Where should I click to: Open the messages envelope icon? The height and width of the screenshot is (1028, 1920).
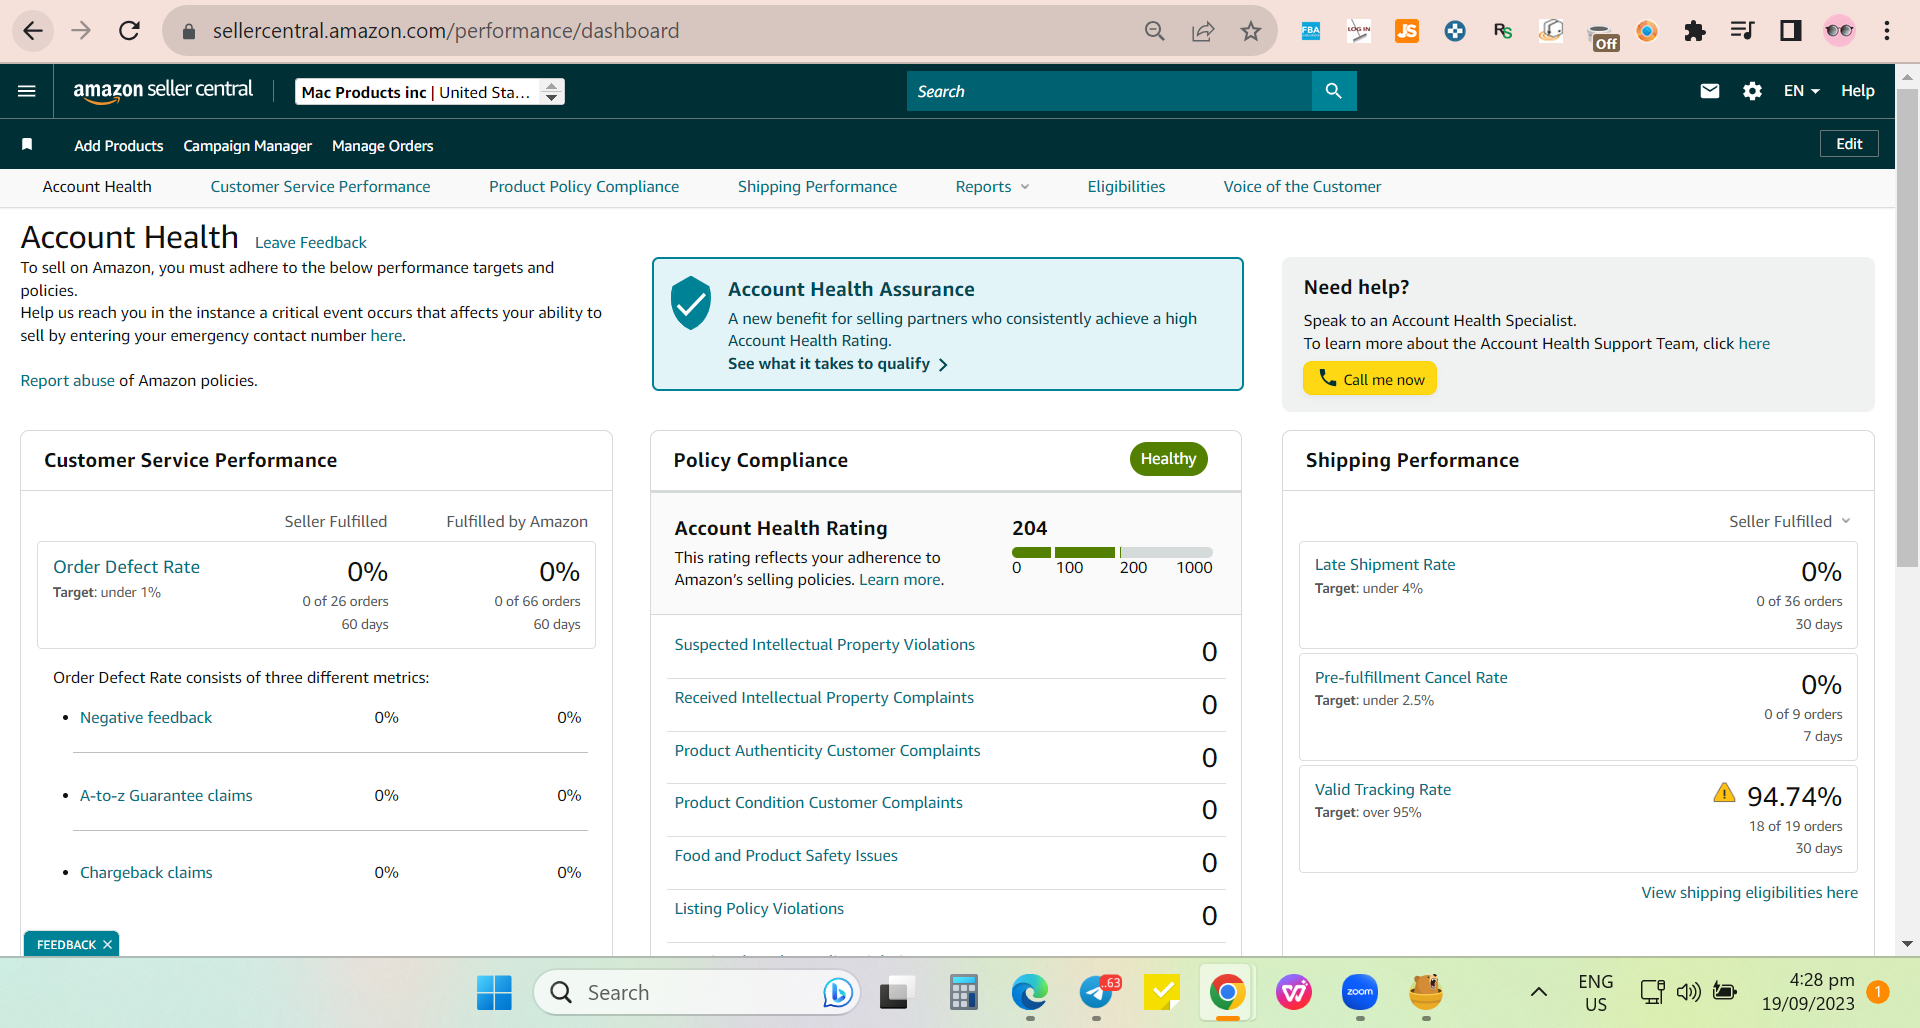point(1710,91)
